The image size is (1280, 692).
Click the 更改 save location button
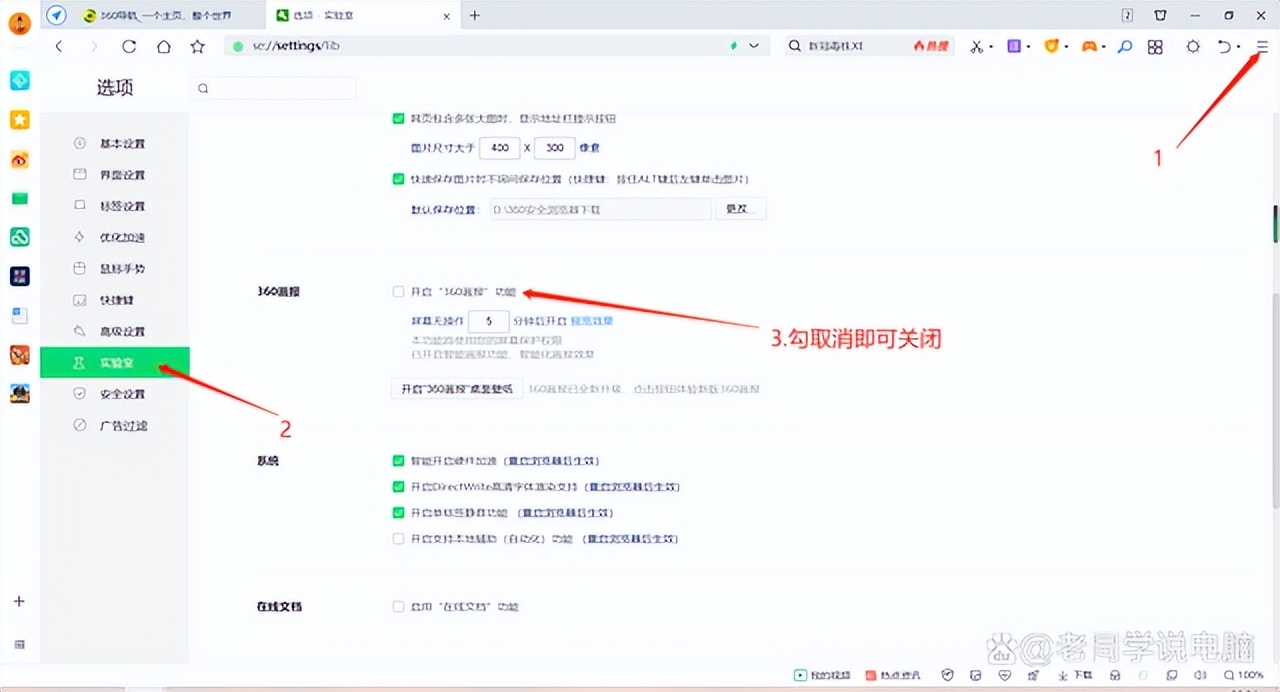click(740, 209)
